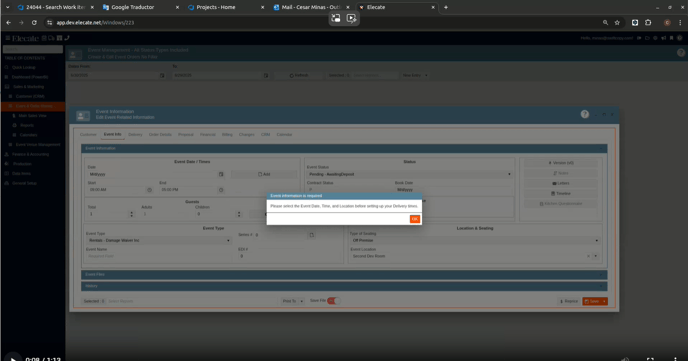Click the phone icon in Elecate header

coord(67,38)
